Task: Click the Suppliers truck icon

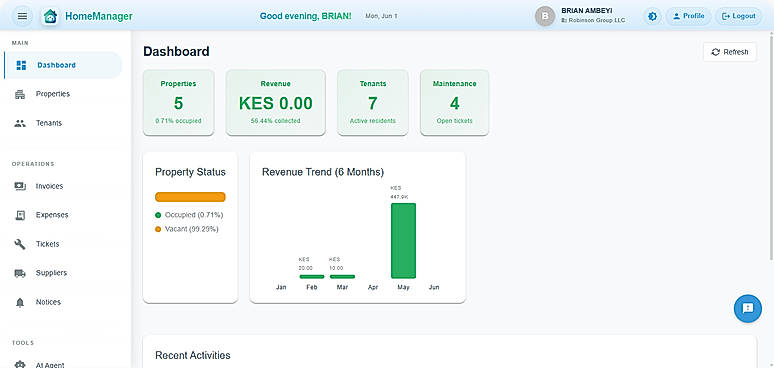Action: pos(20,273)
